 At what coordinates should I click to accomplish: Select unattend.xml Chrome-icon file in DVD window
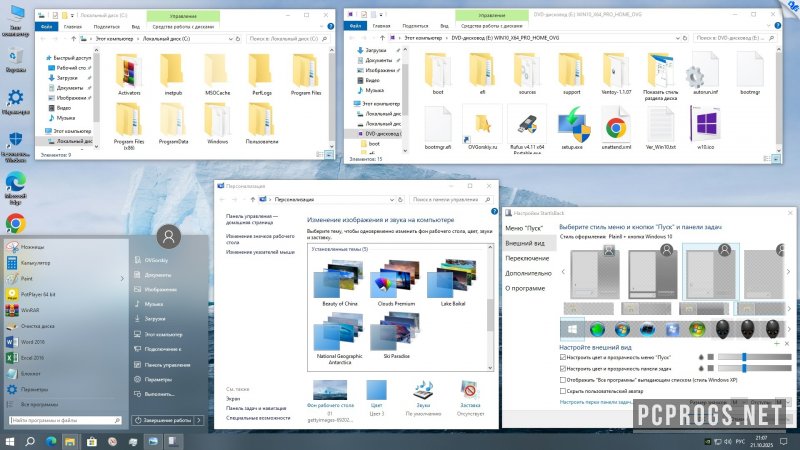(616, 128)
